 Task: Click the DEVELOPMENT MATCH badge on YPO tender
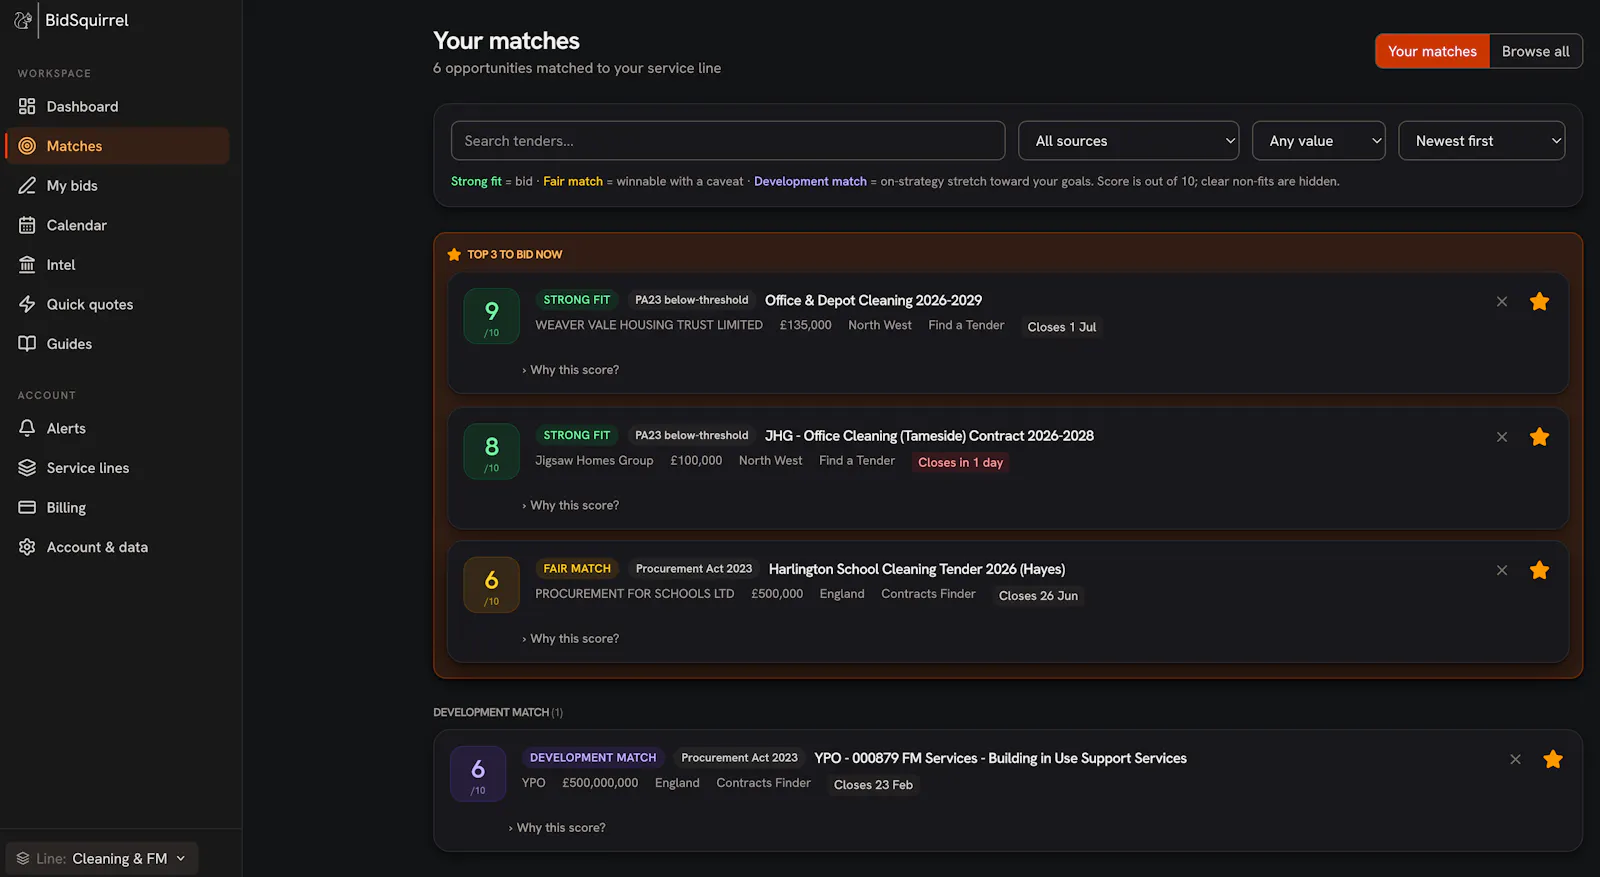click(x=593, y=757)
